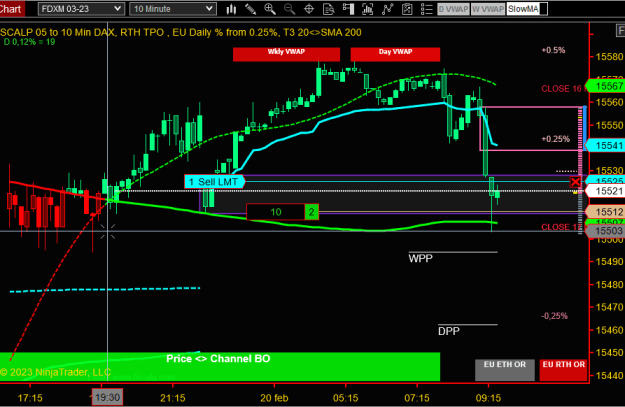Click the EU ETH OR button
Image resolution: width=625 pixels, height=407 pixels.
click(x=505, y=370)
